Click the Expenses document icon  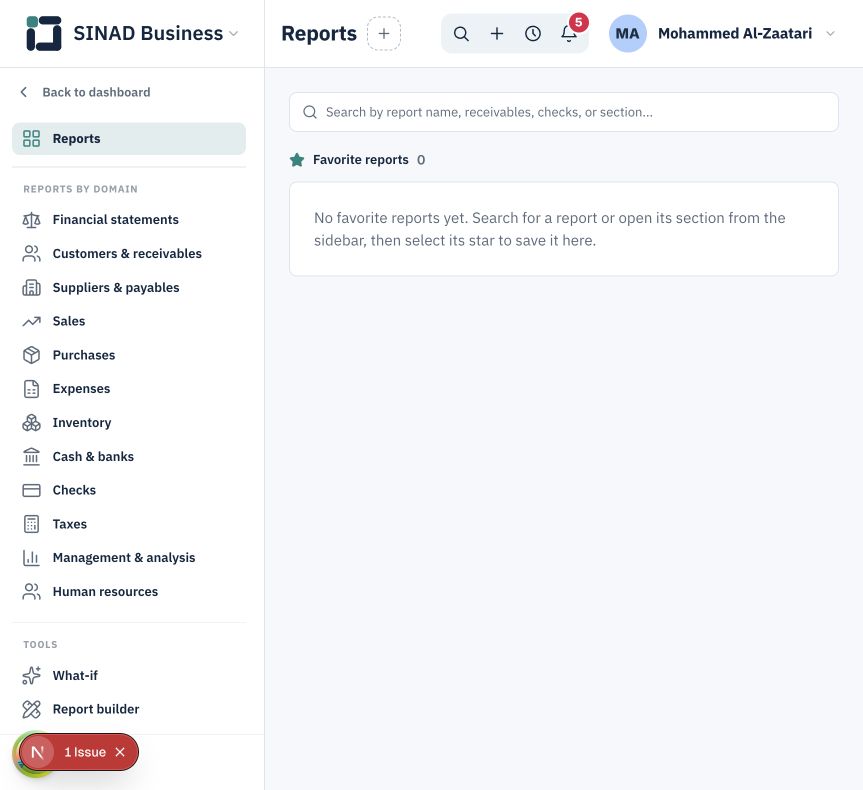31,389
